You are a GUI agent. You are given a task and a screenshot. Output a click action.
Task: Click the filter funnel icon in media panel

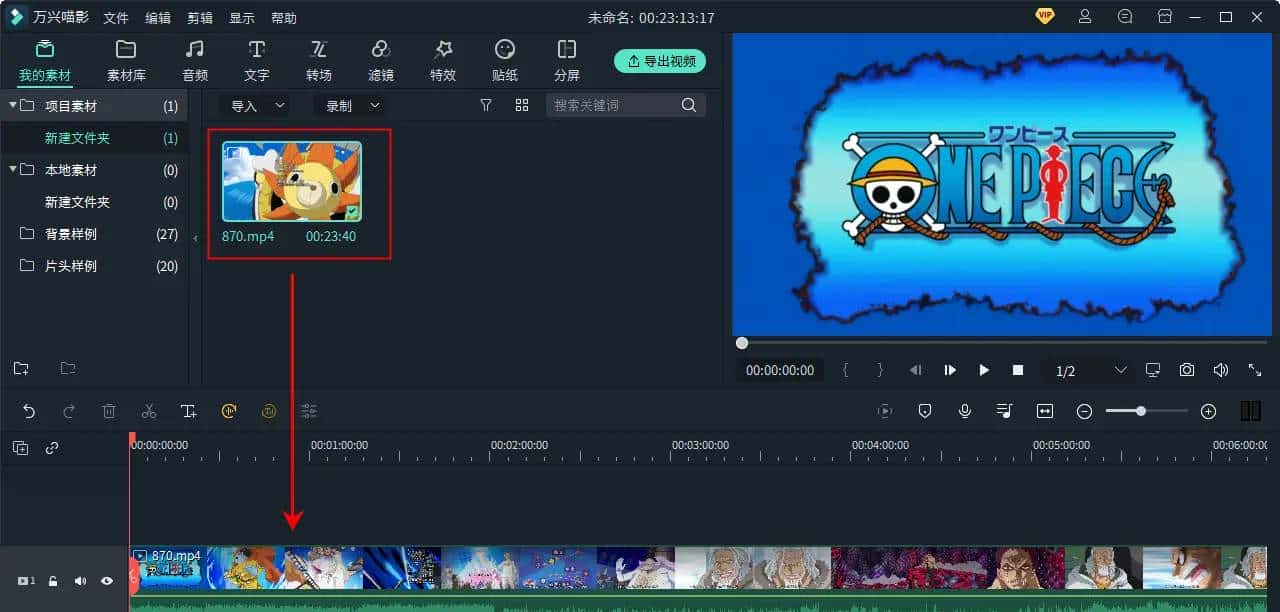(x=485, y=105)
